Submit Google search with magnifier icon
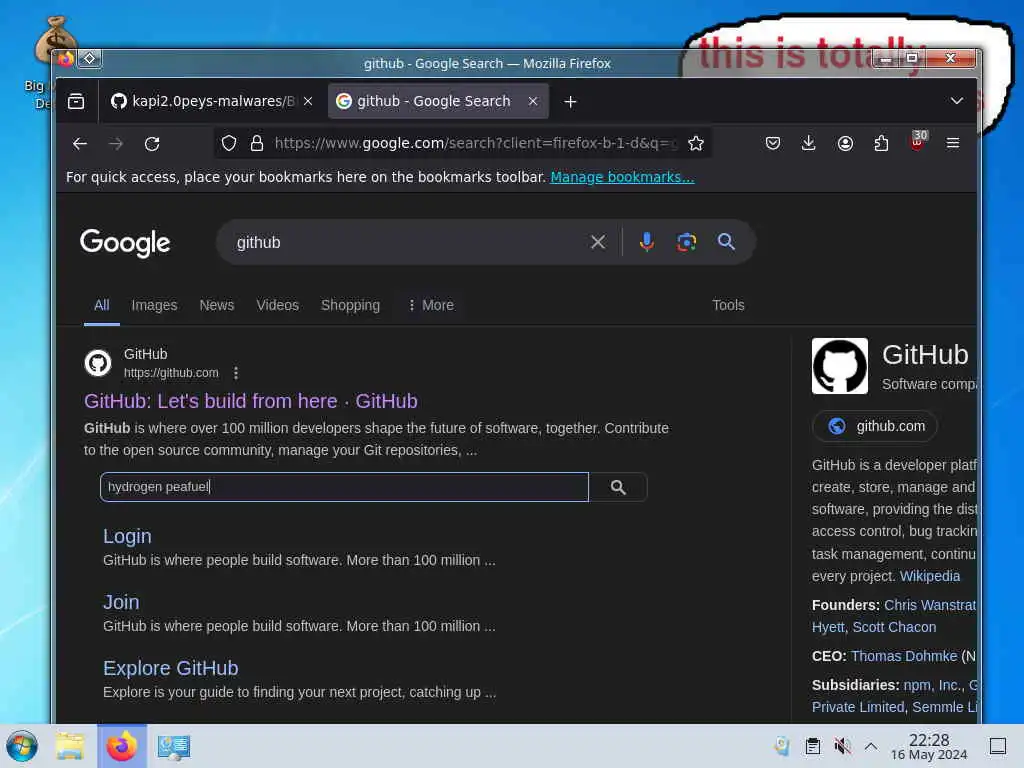The height and width of the screenshot is (768, 1024). (726, 242)
